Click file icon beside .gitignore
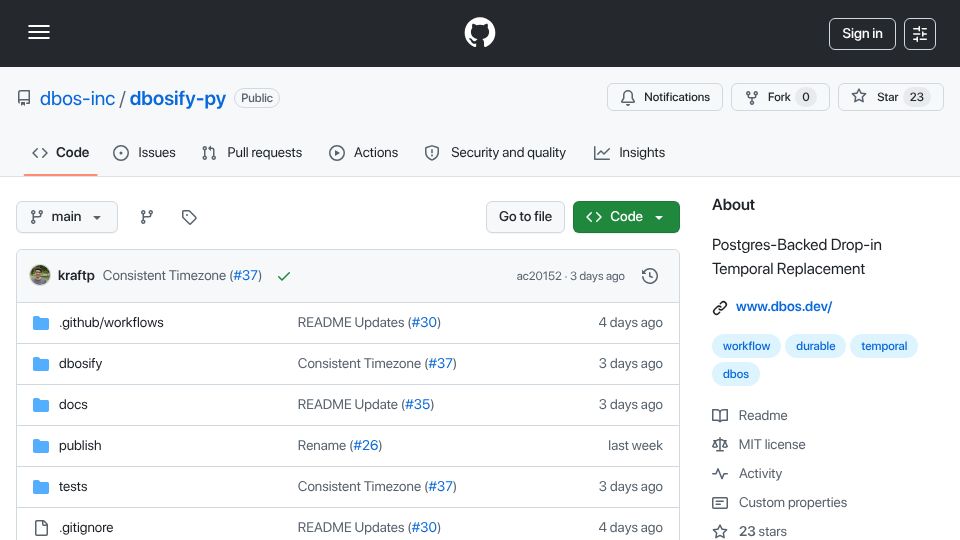960x540 pixels. [x=41, y=528]
